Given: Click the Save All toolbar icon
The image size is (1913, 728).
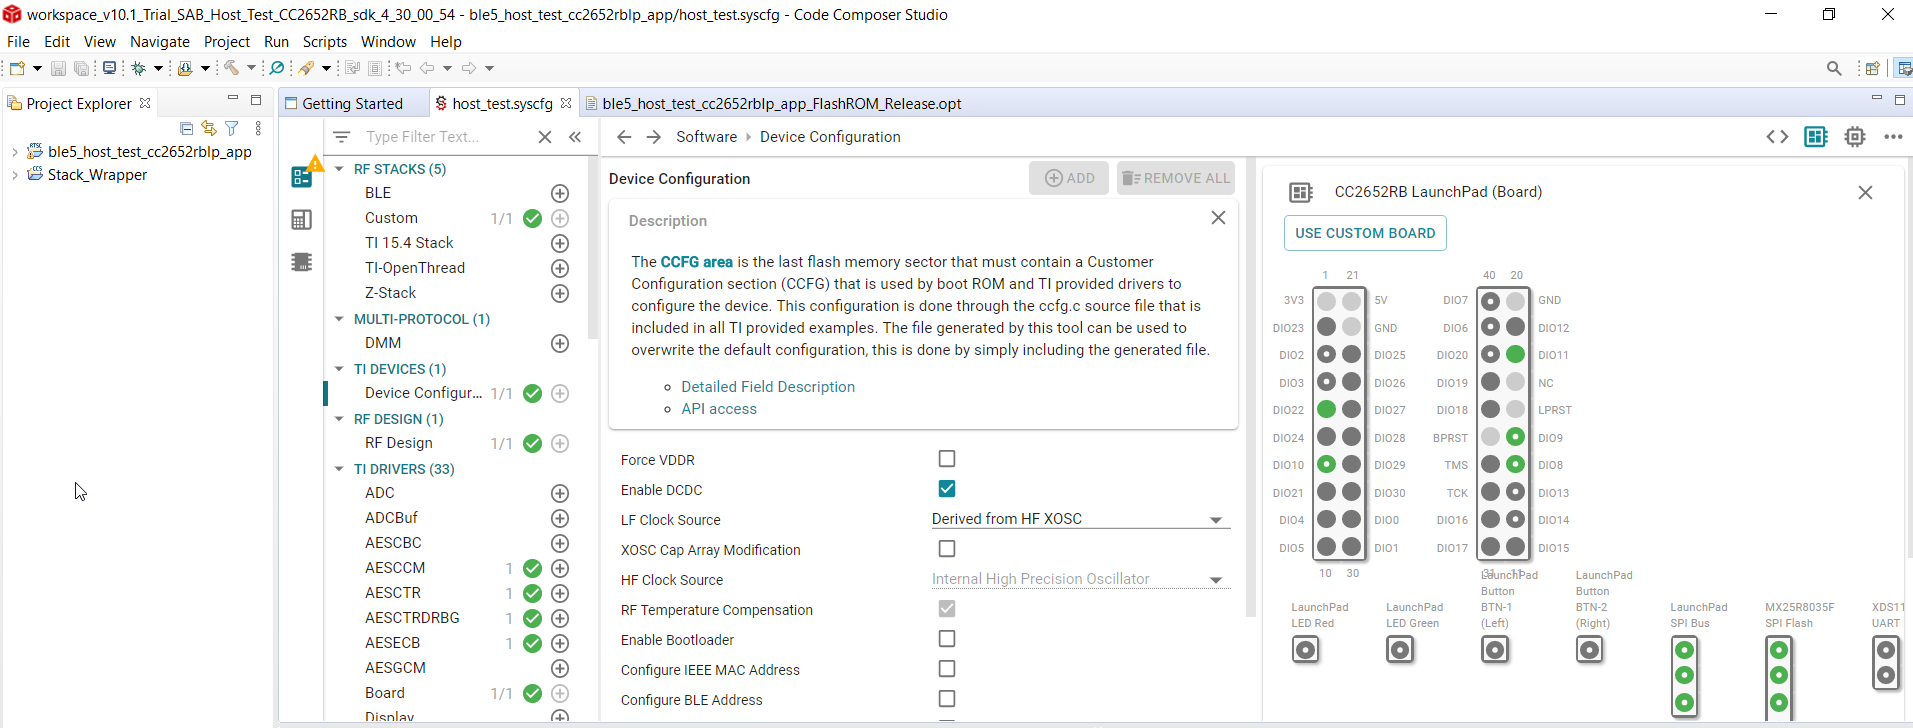Looking at the screenshot, I should point(82,68).
